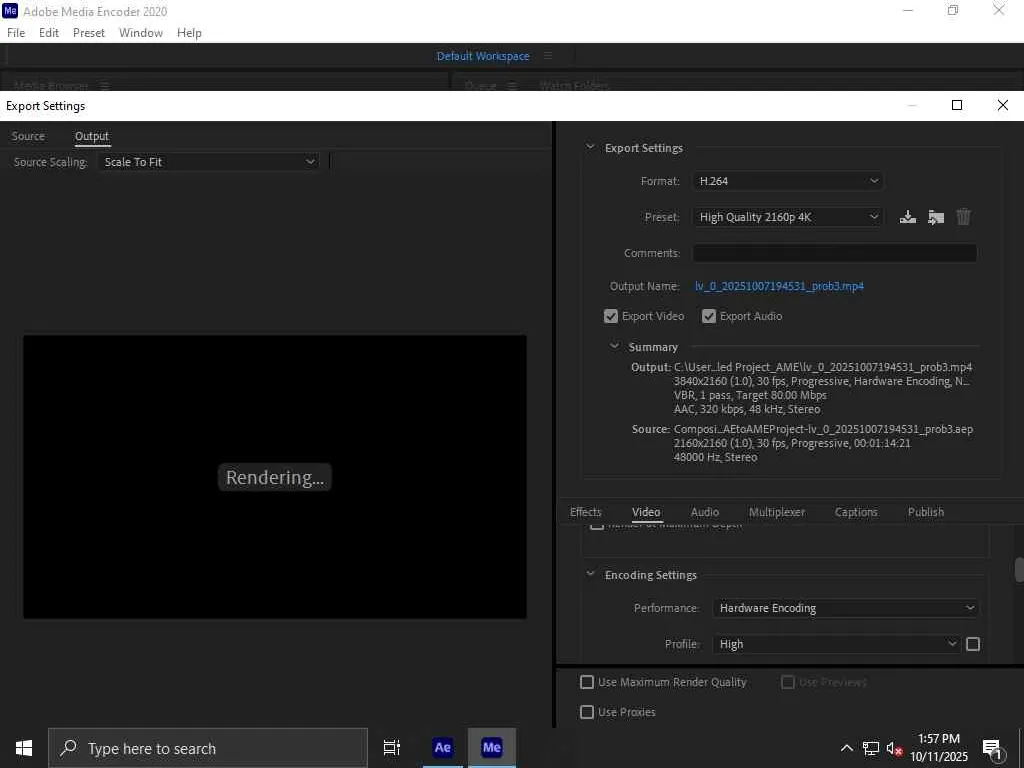The width and height of the screenshot is (1024, 768).
Task: Open the Format dropdown showing H.264
Action: pyautogui.click(x=788, y=181)
